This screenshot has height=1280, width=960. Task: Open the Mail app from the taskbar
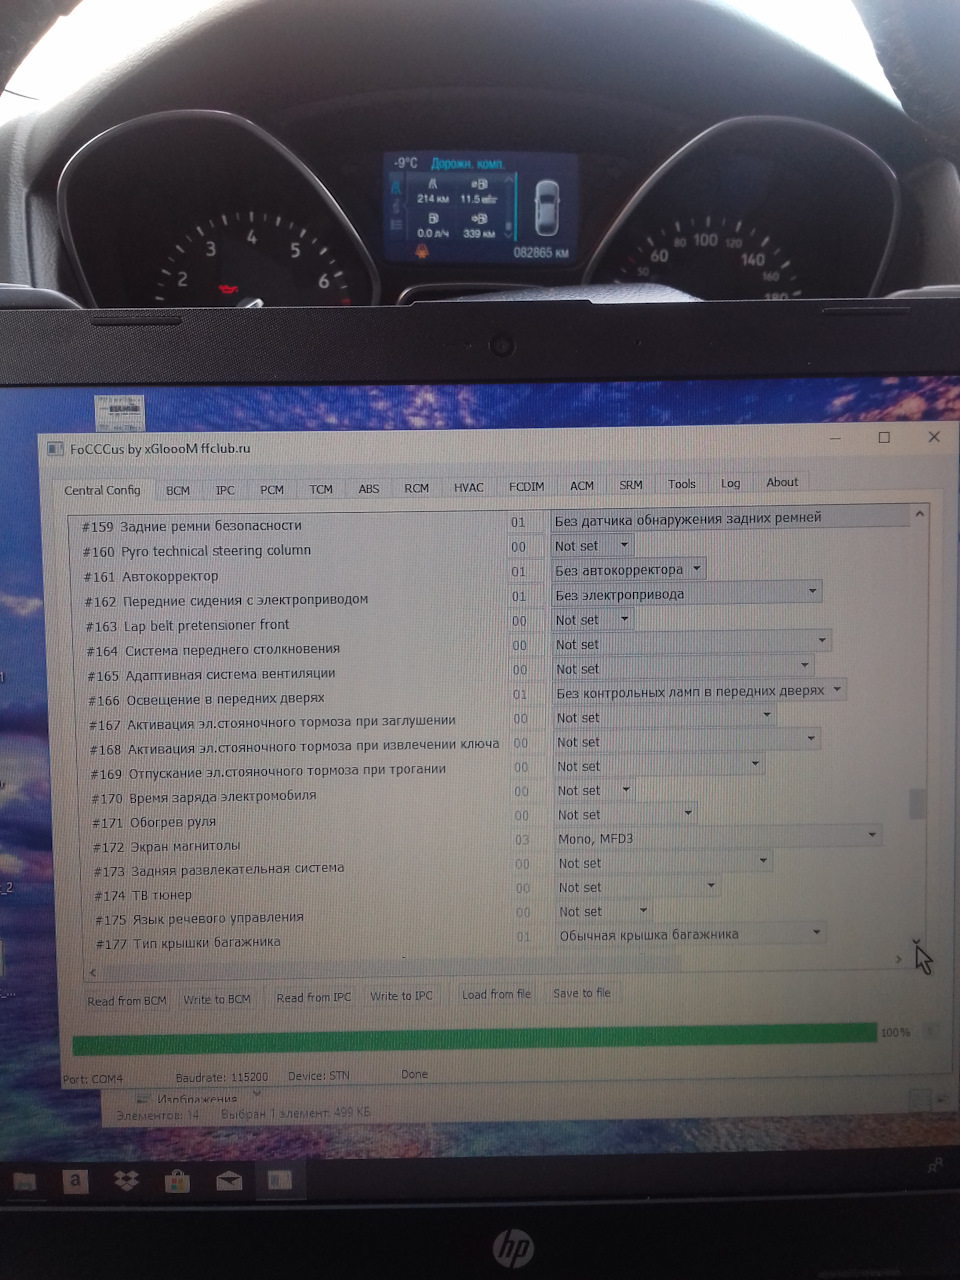[229, 1181]
